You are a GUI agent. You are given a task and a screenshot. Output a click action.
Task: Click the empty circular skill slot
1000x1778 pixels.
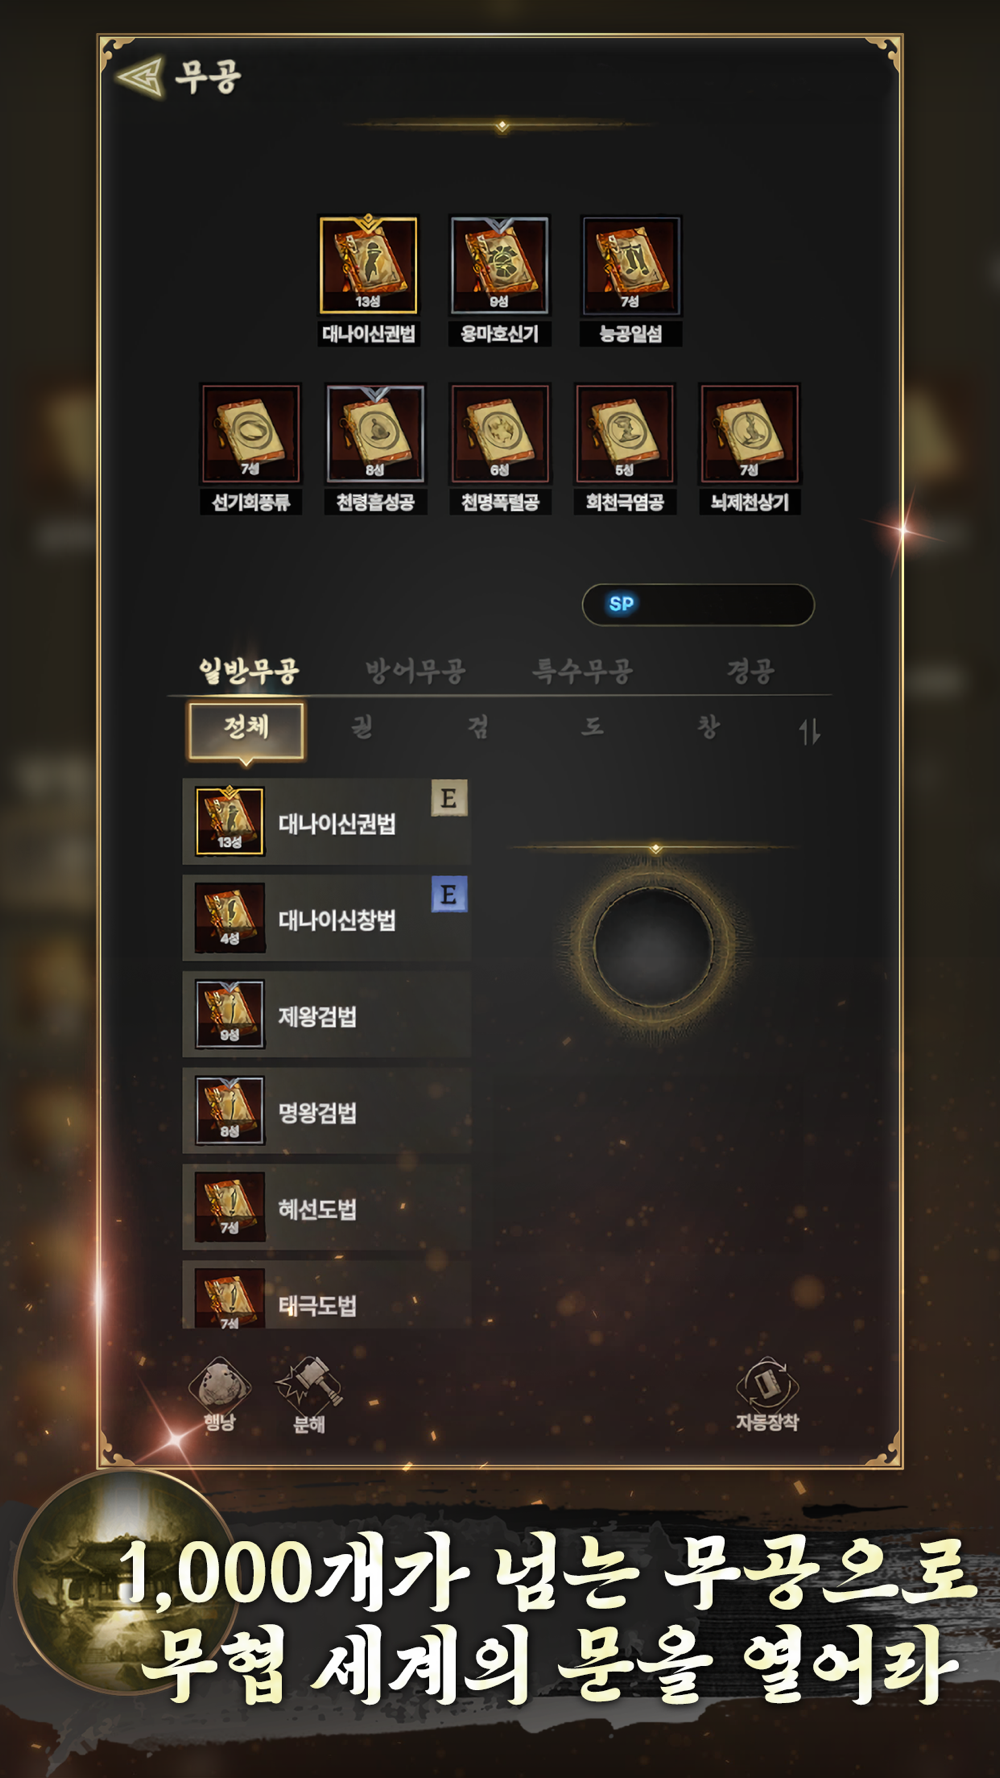point(653,945)
